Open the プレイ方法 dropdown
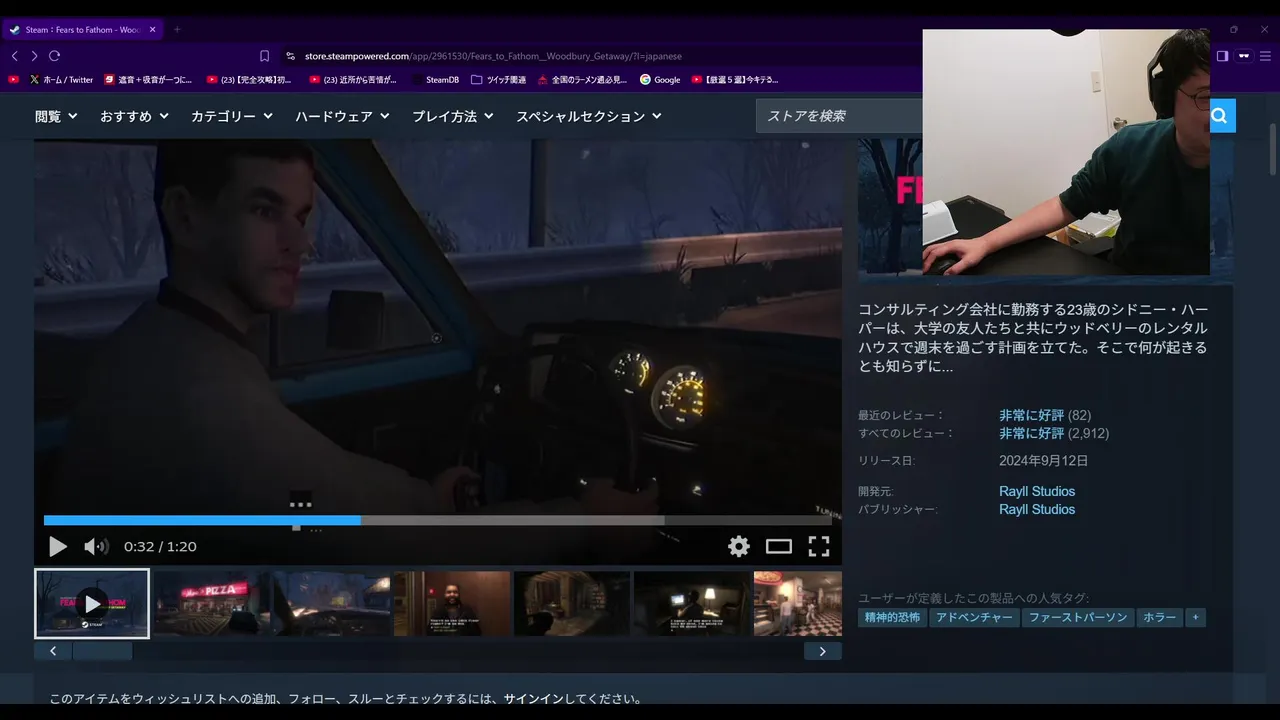 click(x=453, y=116)
